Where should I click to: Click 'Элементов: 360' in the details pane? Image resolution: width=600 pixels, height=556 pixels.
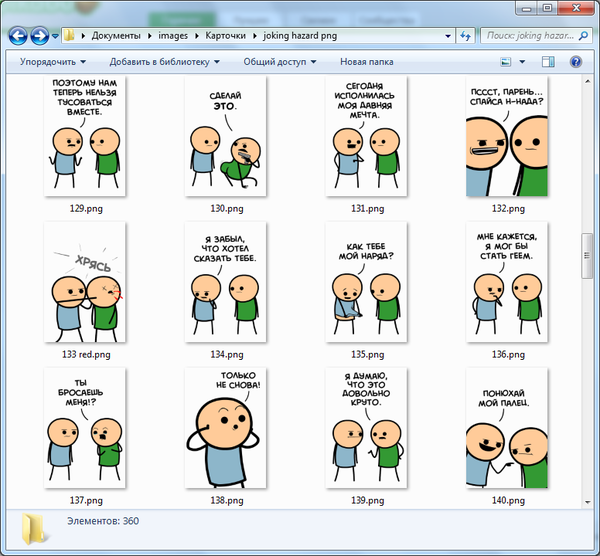tap(103, 521)
